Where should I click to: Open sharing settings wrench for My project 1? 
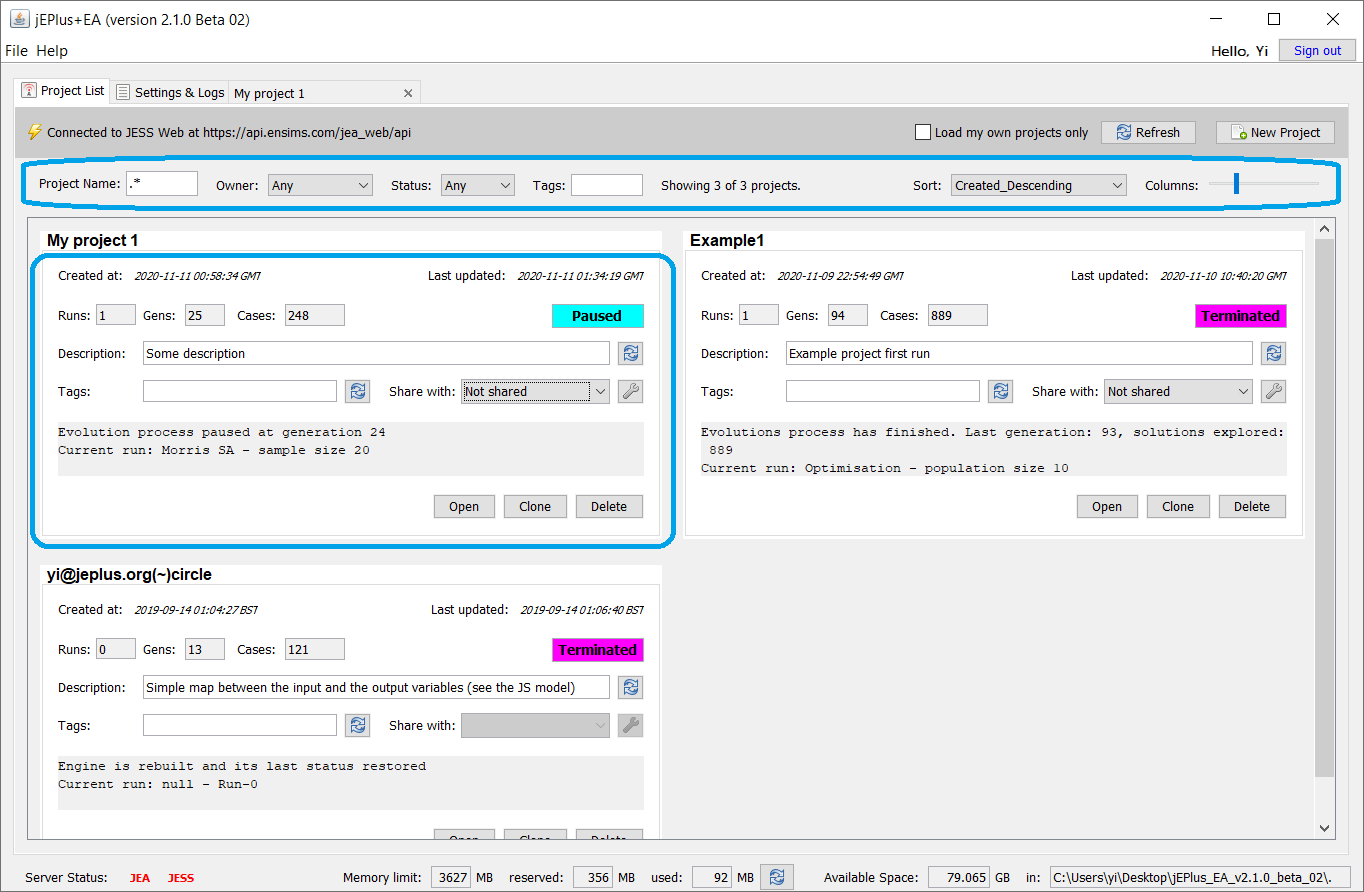click(630, 391)
